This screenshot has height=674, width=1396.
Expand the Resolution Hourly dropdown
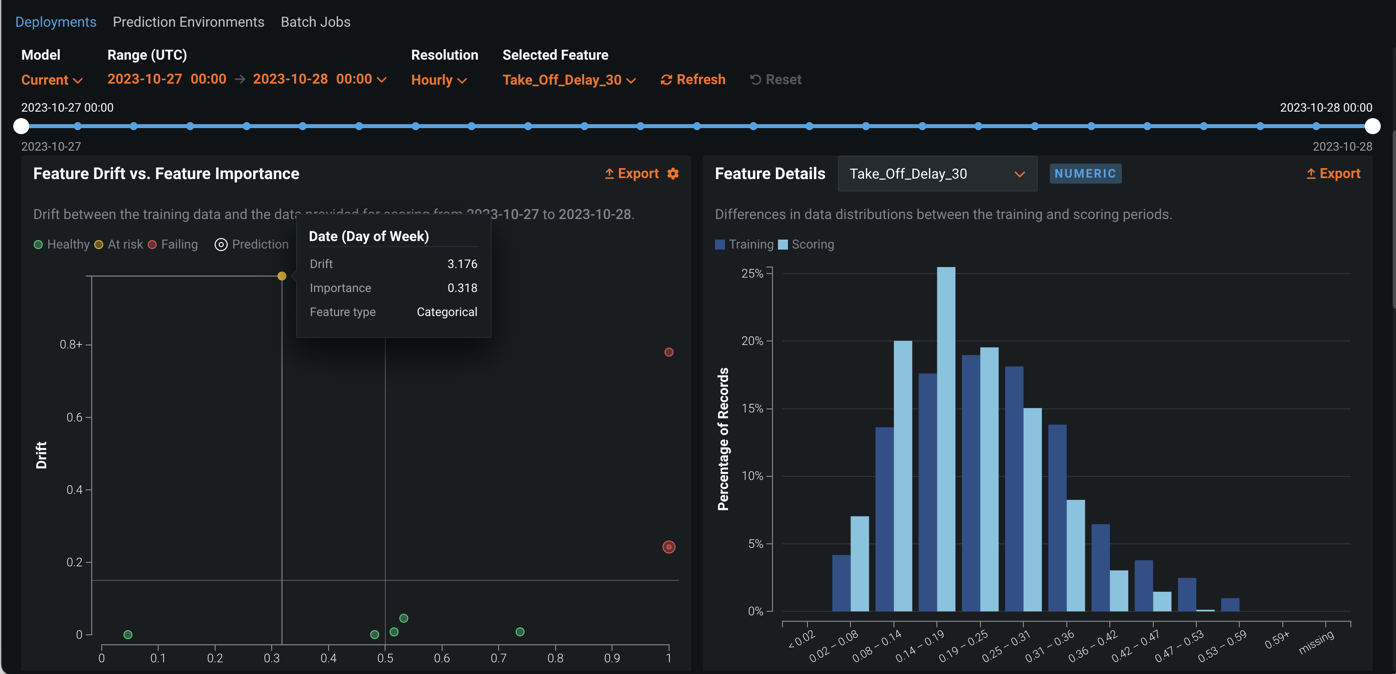pos(438,80)
